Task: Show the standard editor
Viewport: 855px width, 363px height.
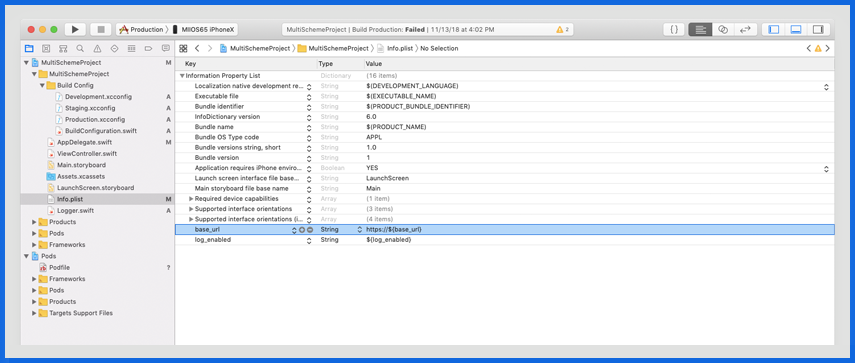Action: point(700,29)
